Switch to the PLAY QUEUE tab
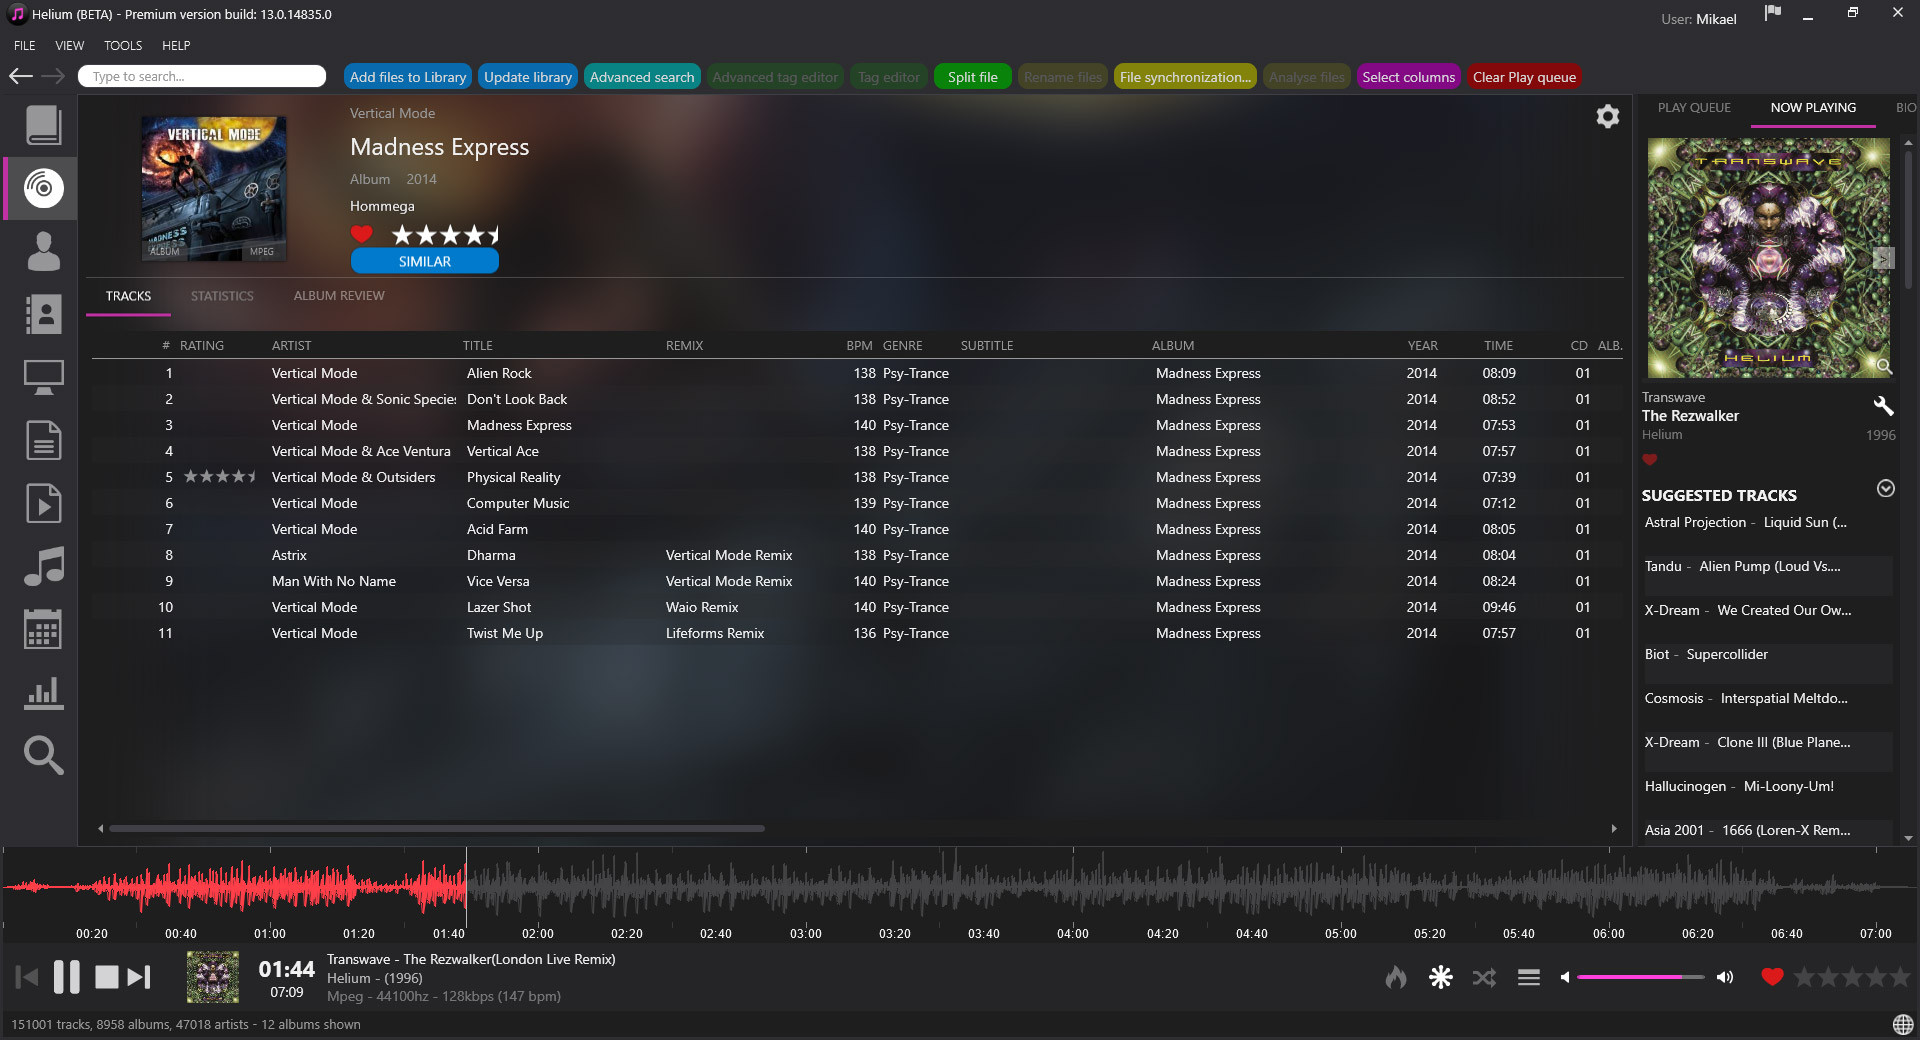This screenshot has width=1920, height=1040. pos(1694,107)
